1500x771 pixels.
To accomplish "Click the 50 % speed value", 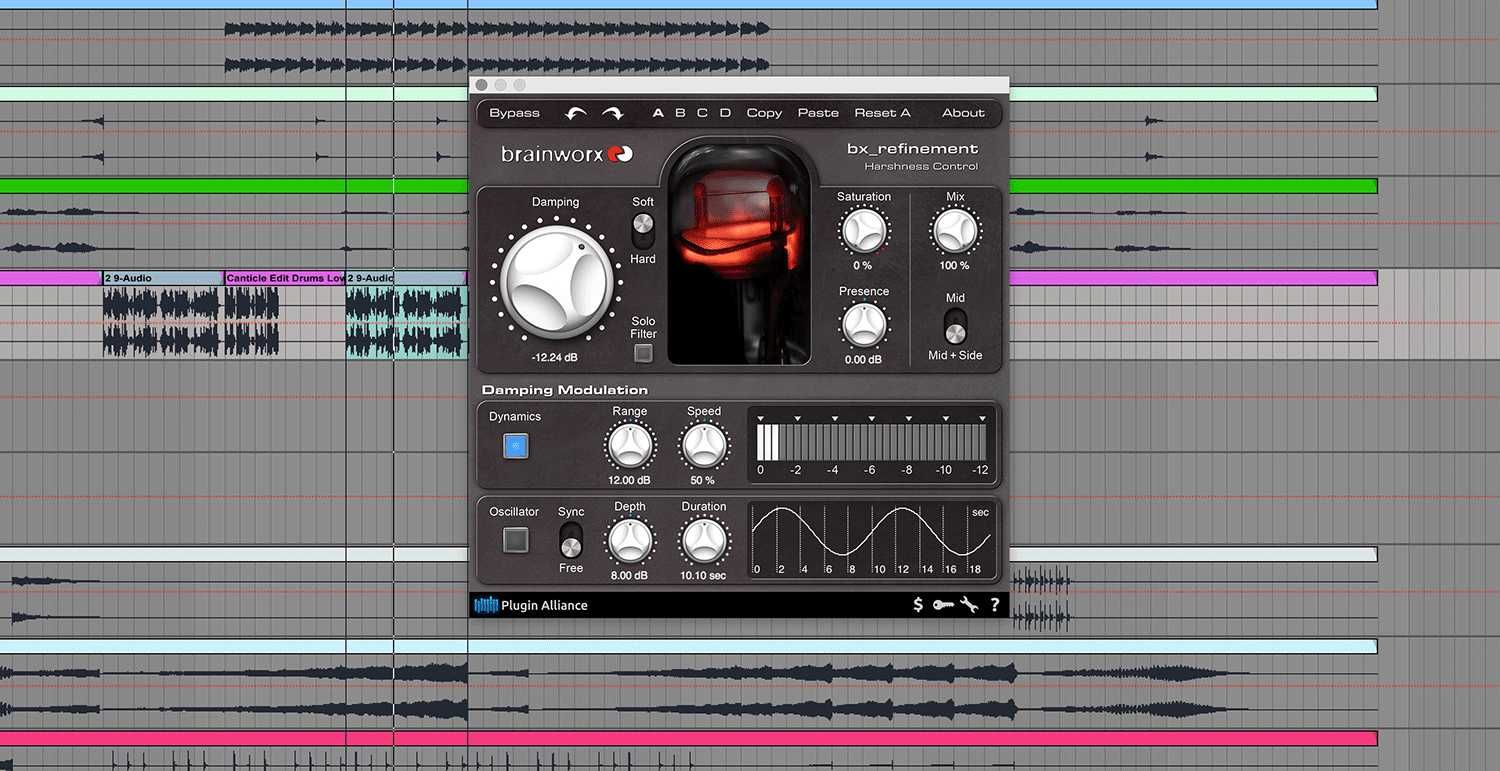I will coord(703,481).
